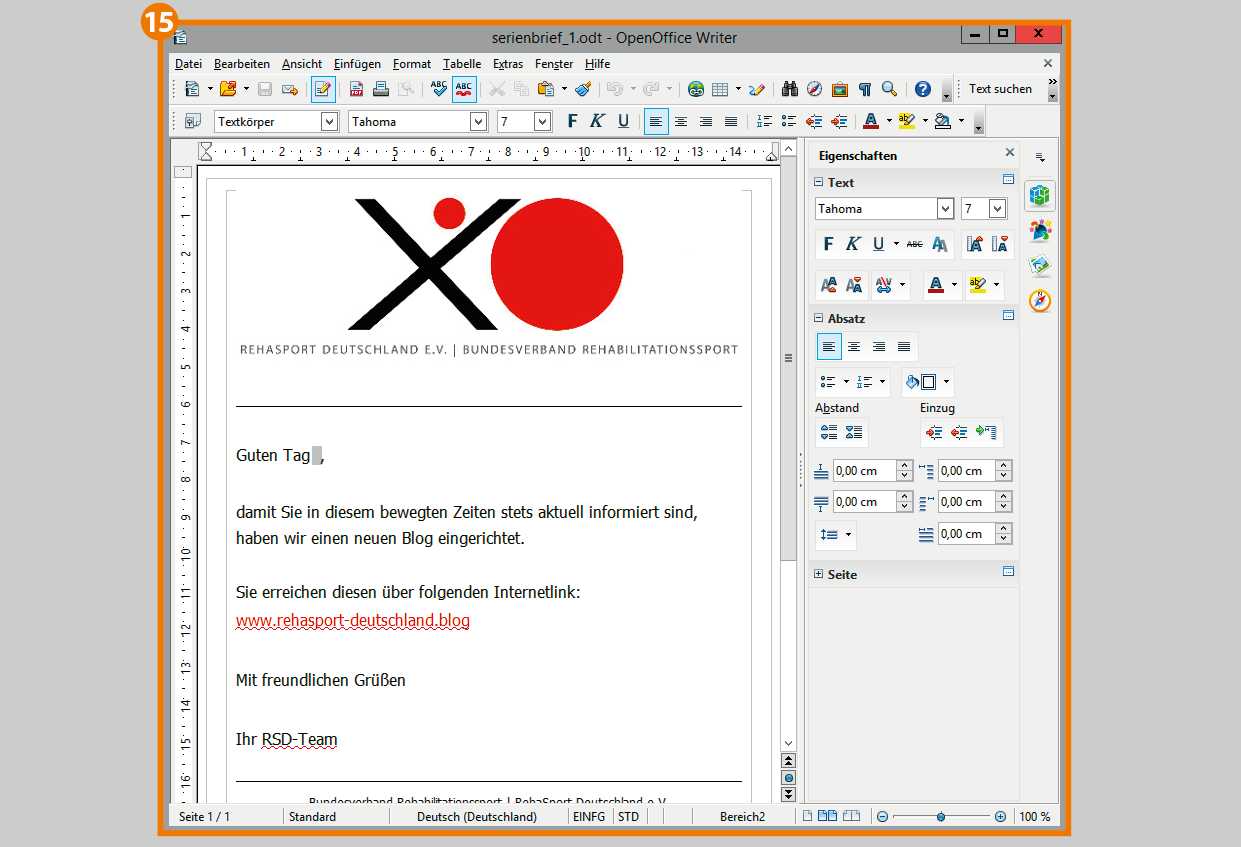Viewport: 1241px width, 847px height.
Task: Click the Hyperlink globe icon
Action: click(x=695, y=89)
